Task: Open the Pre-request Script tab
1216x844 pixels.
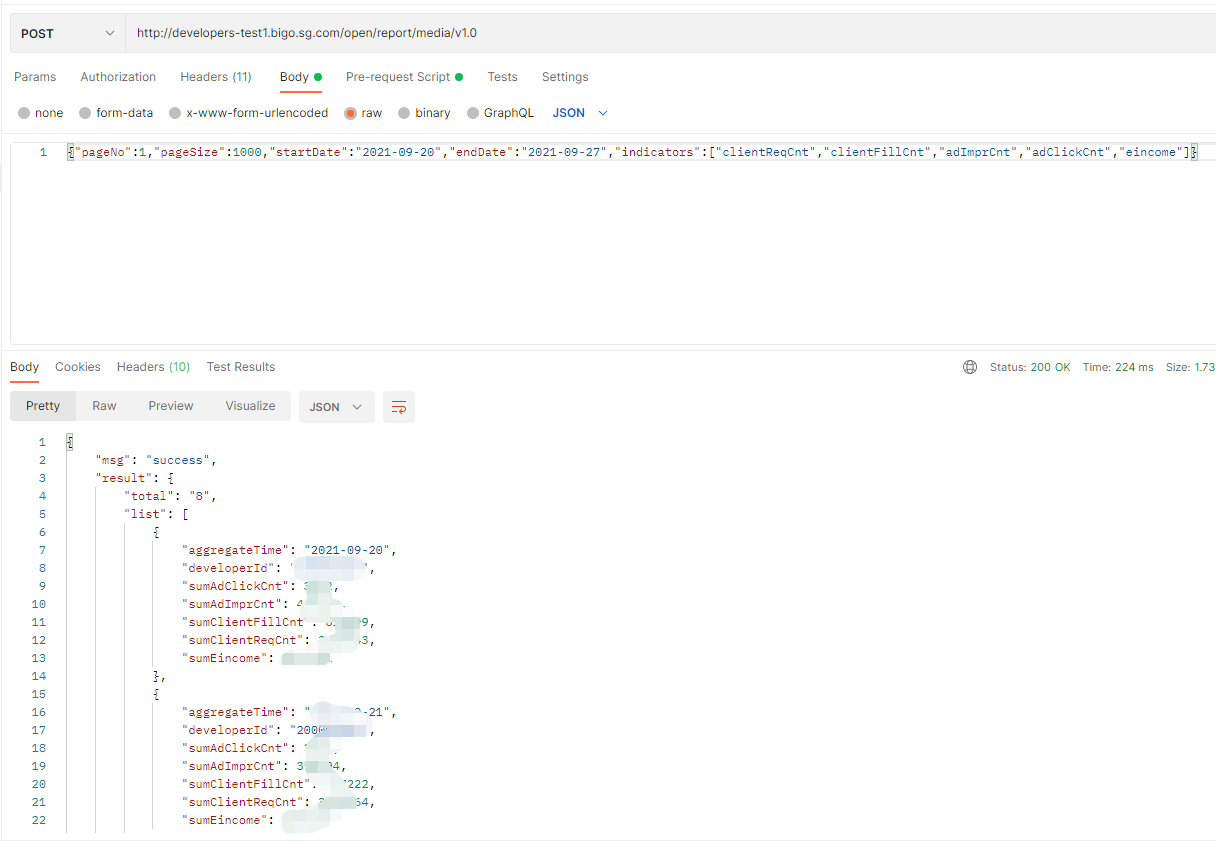Action: (x=398, y=77)
